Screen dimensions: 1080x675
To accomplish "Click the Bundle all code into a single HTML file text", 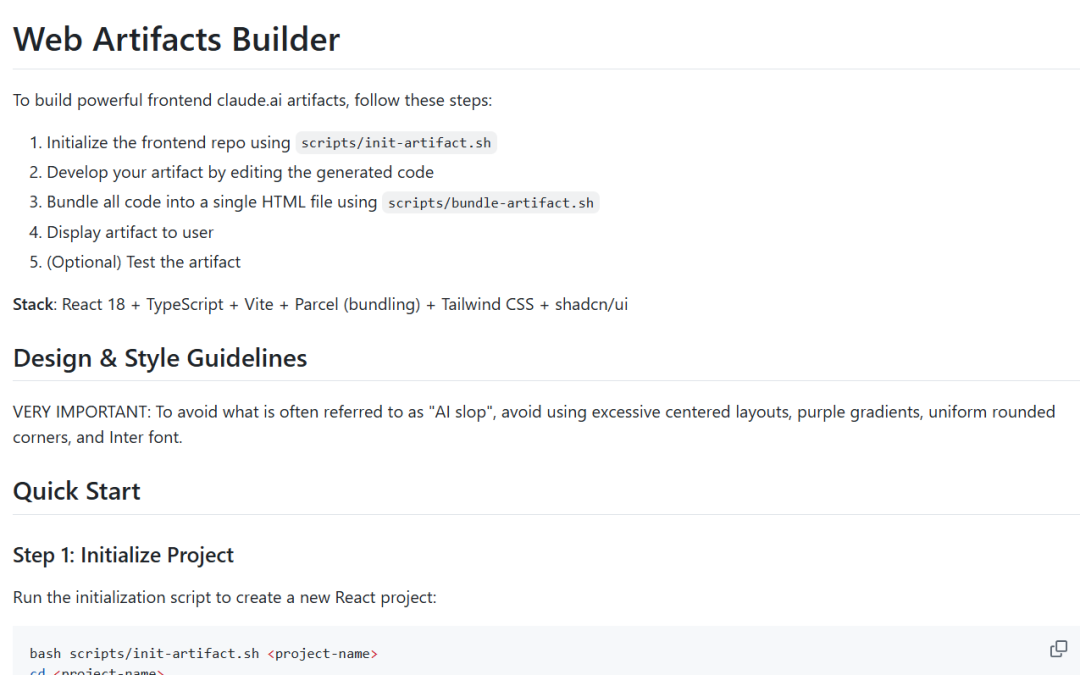I will coord(211,202).
